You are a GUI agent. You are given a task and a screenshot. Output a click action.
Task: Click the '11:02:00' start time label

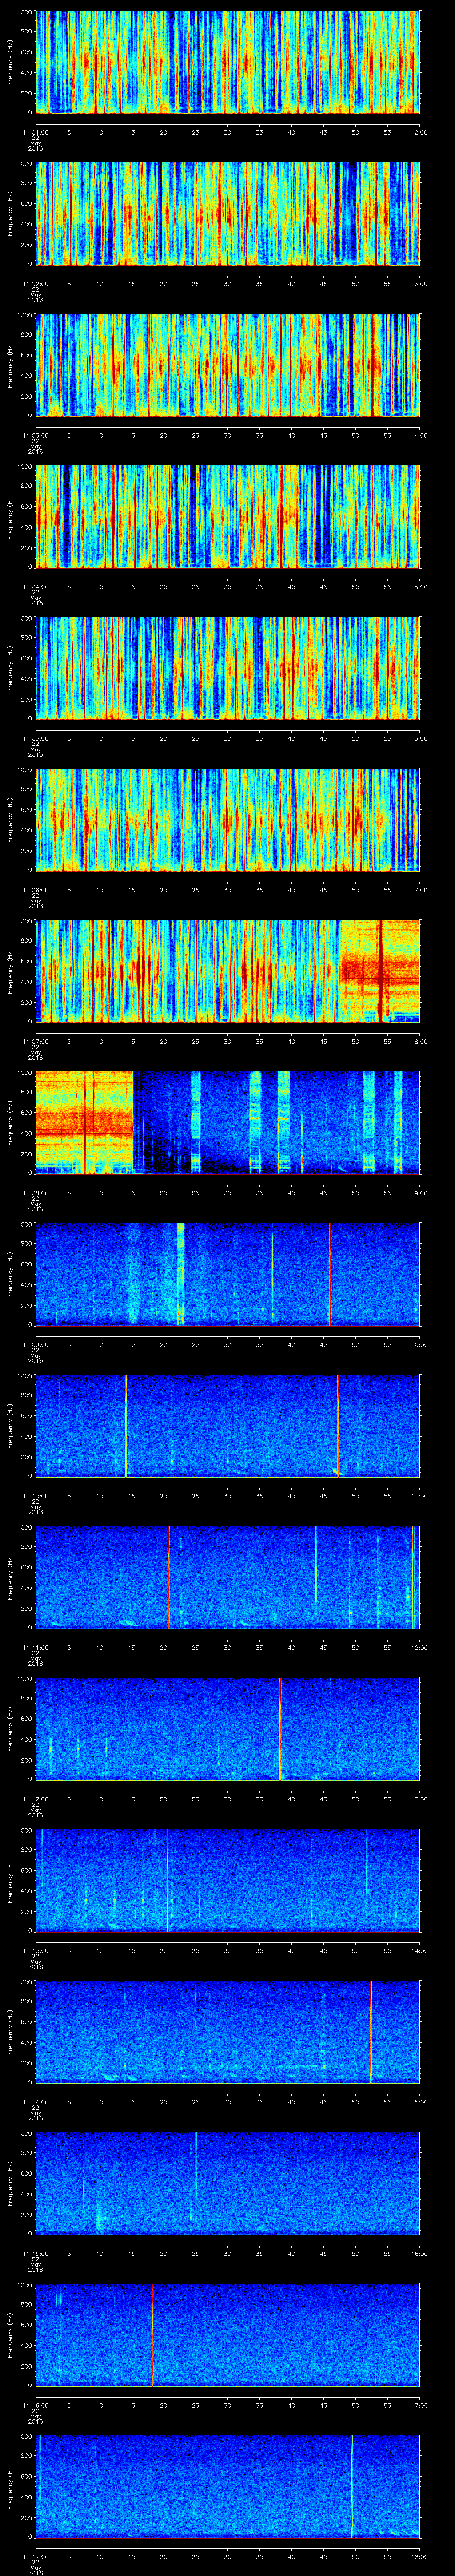pyautogui.click(x=36, y=283)
